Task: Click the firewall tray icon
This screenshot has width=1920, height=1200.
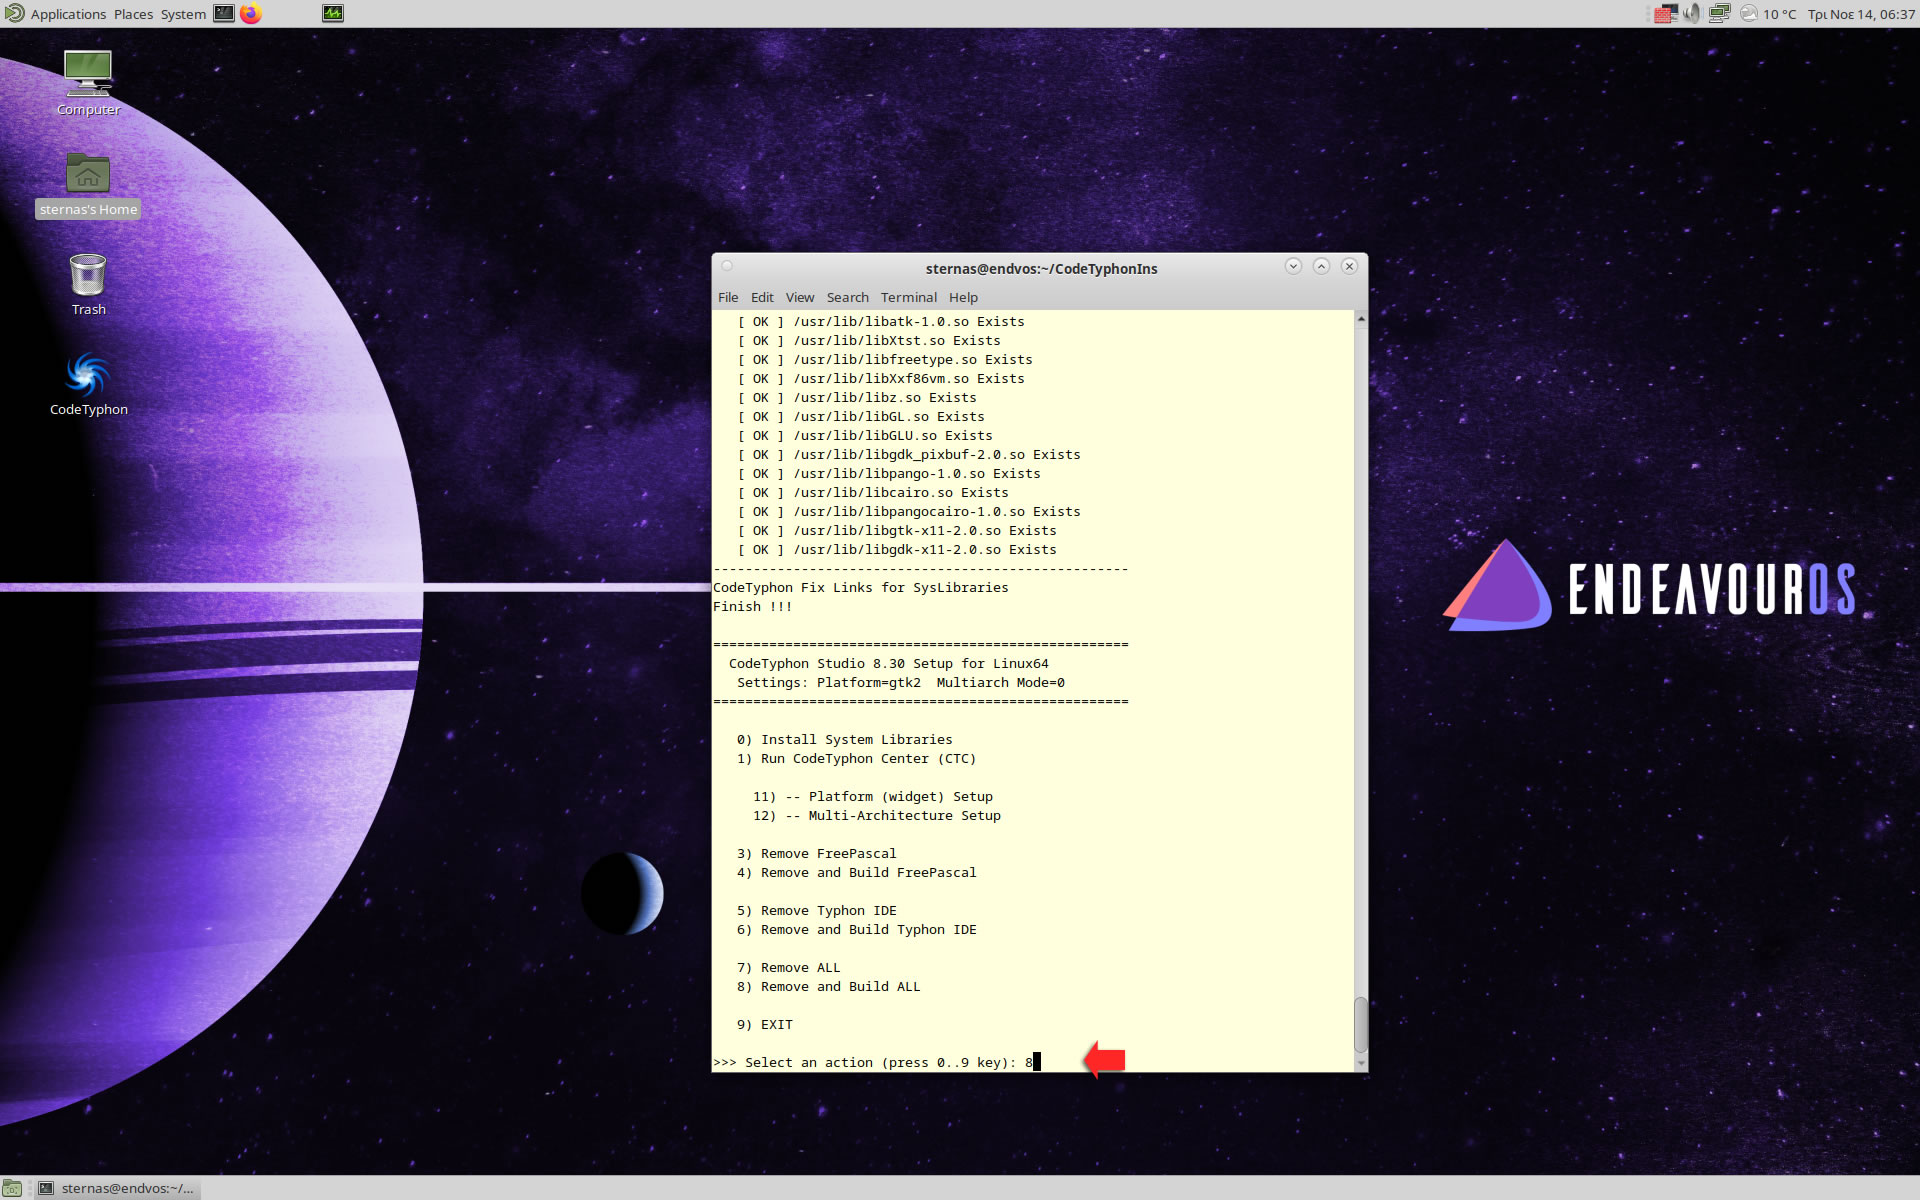Action: tap(1666, 14)
